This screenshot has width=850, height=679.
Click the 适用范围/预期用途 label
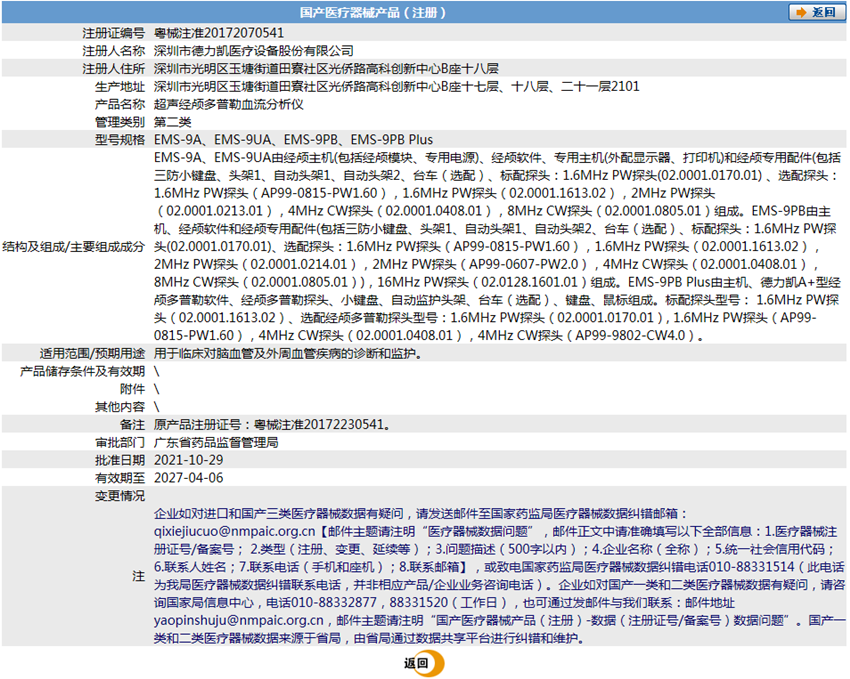tap(92, 354)
